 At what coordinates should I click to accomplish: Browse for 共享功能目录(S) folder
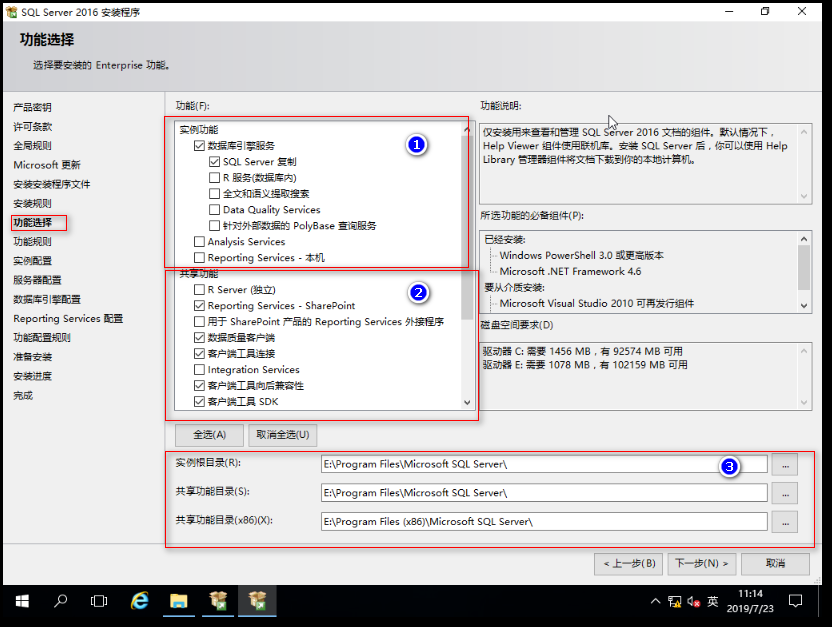(785, 493)
